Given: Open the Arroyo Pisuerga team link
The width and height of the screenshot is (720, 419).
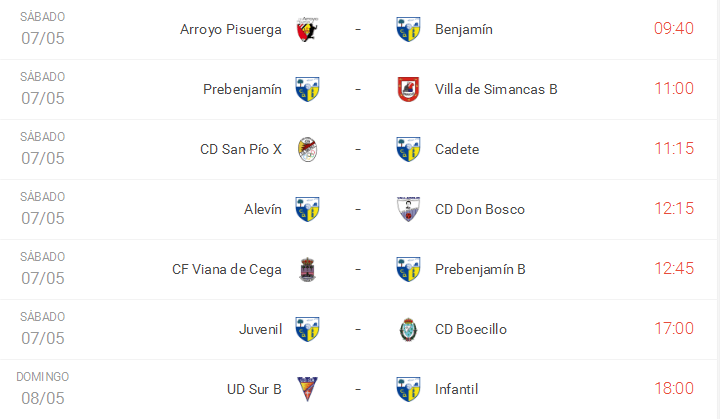Looking at the screenshot, I should click(231, 29).
